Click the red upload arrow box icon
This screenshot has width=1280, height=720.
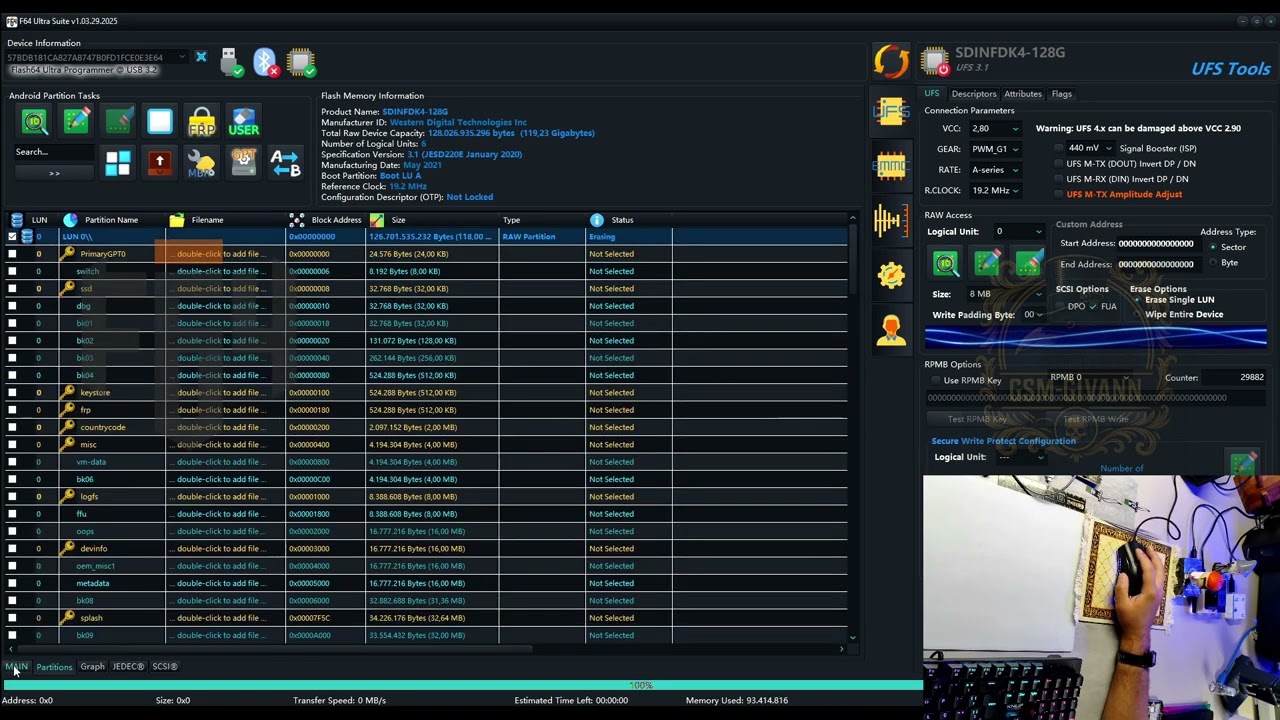(160, 163)
